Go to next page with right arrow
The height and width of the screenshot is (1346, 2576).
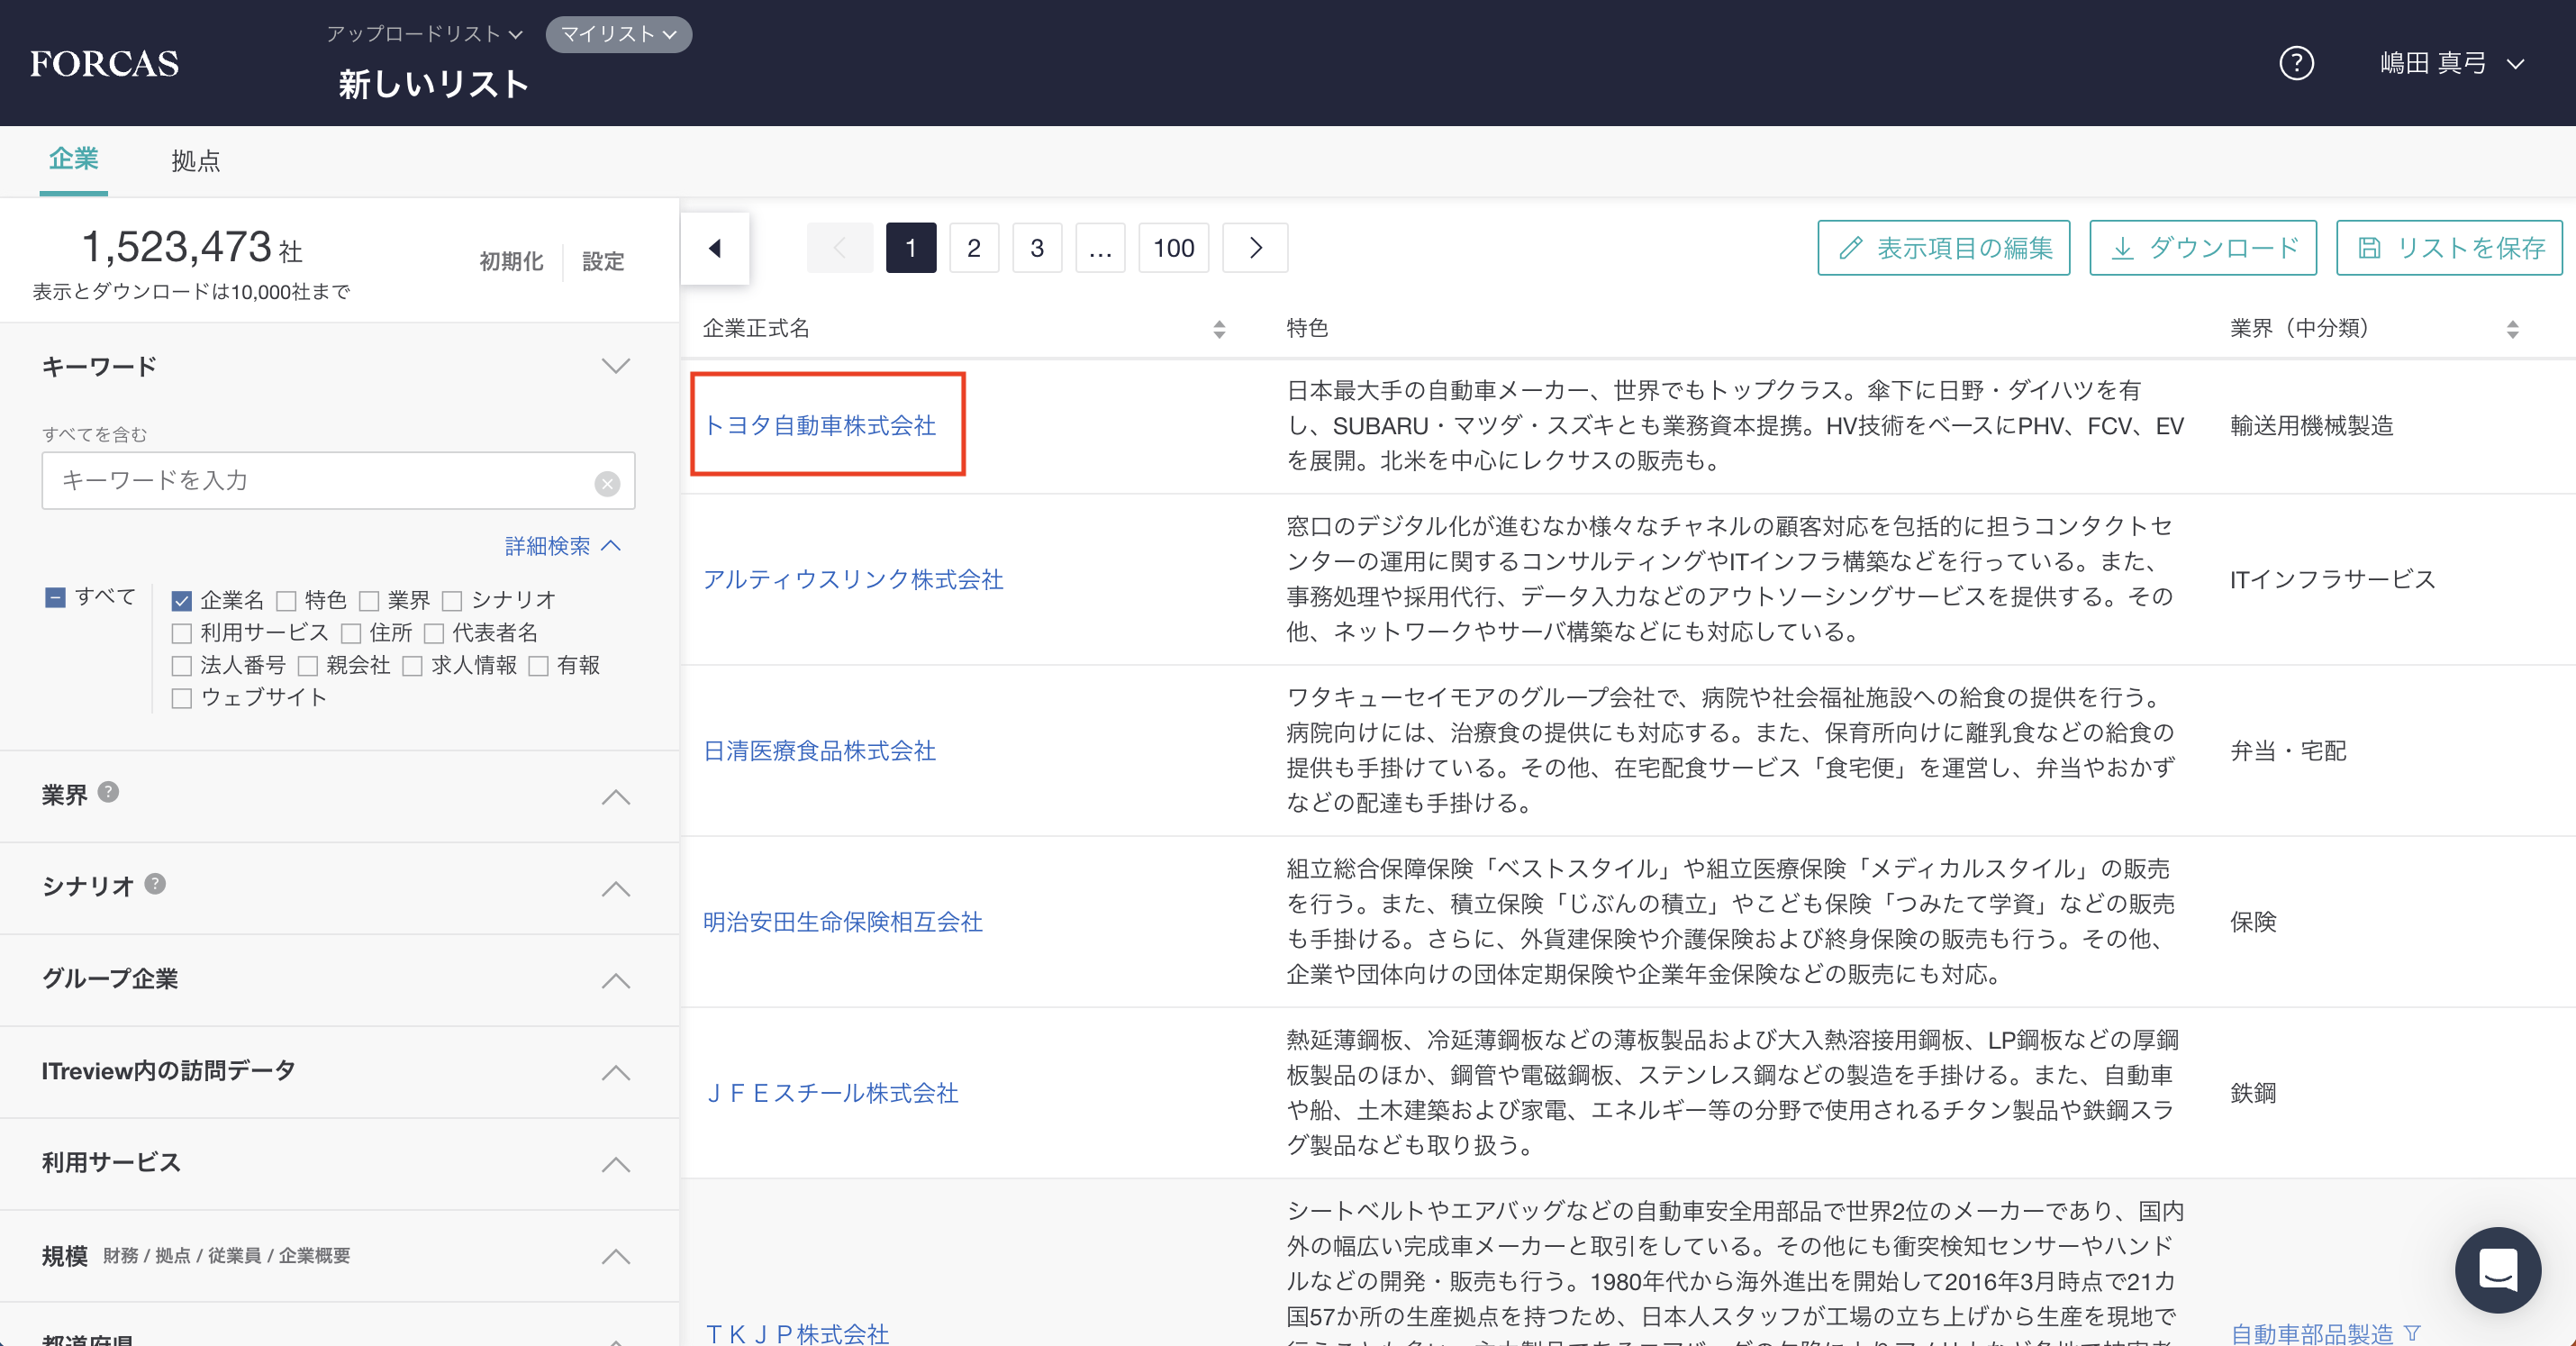(1256, 248)
